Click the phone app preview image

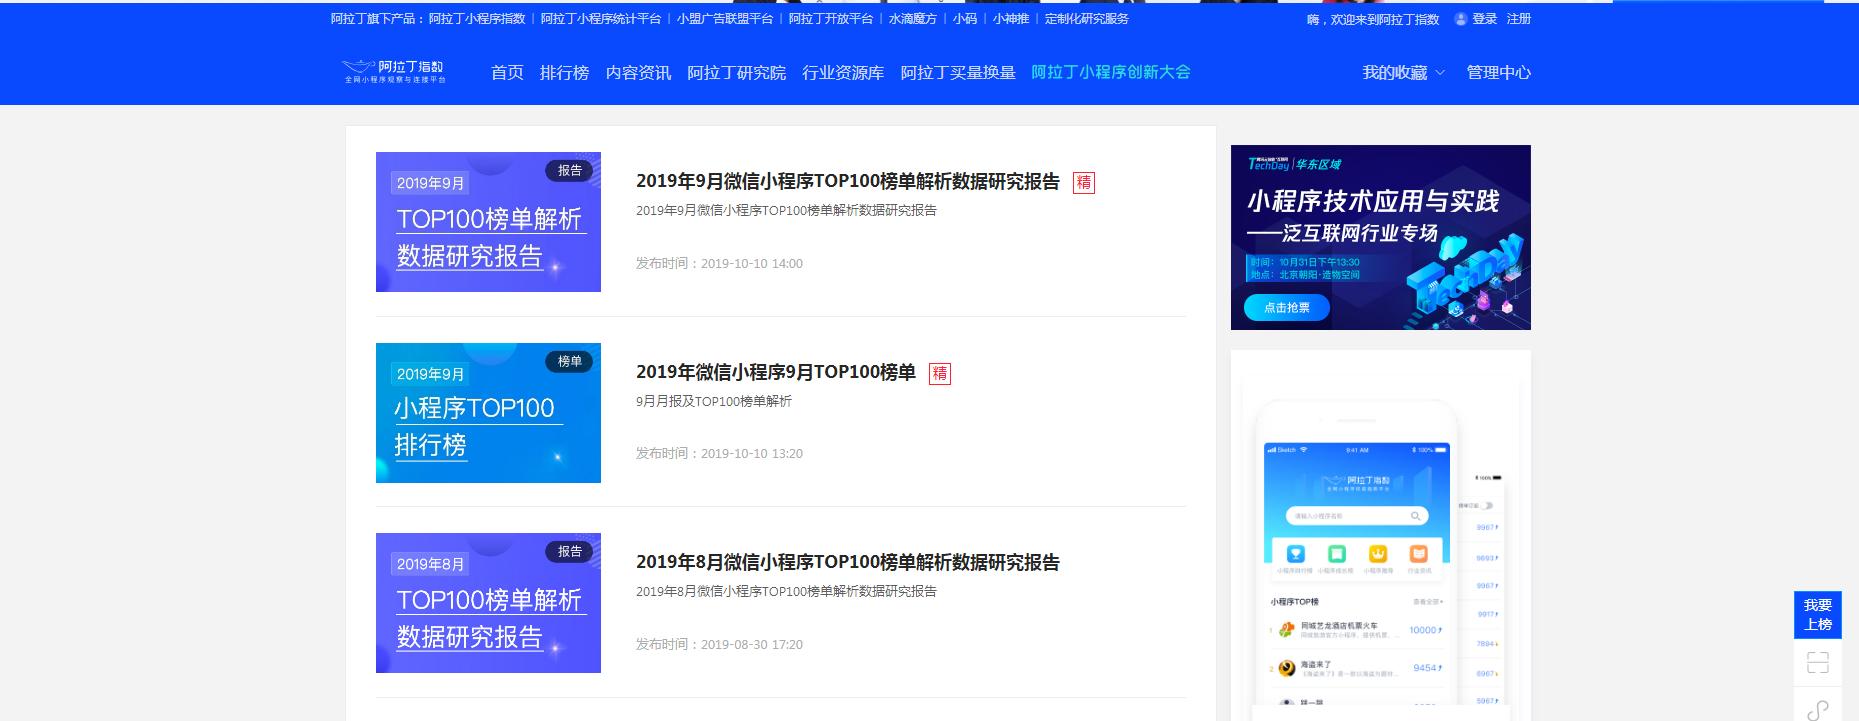pyautogui.click(x=1381, y=536)
